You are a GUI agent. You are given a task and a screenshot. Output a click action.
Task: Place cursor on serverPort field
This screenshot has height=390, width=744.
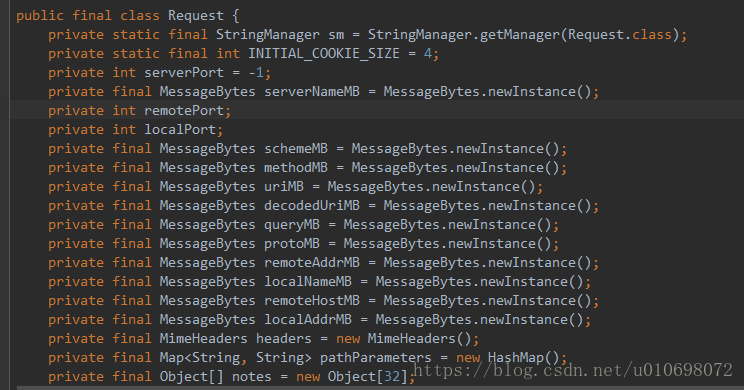click(x=184, y=73)
